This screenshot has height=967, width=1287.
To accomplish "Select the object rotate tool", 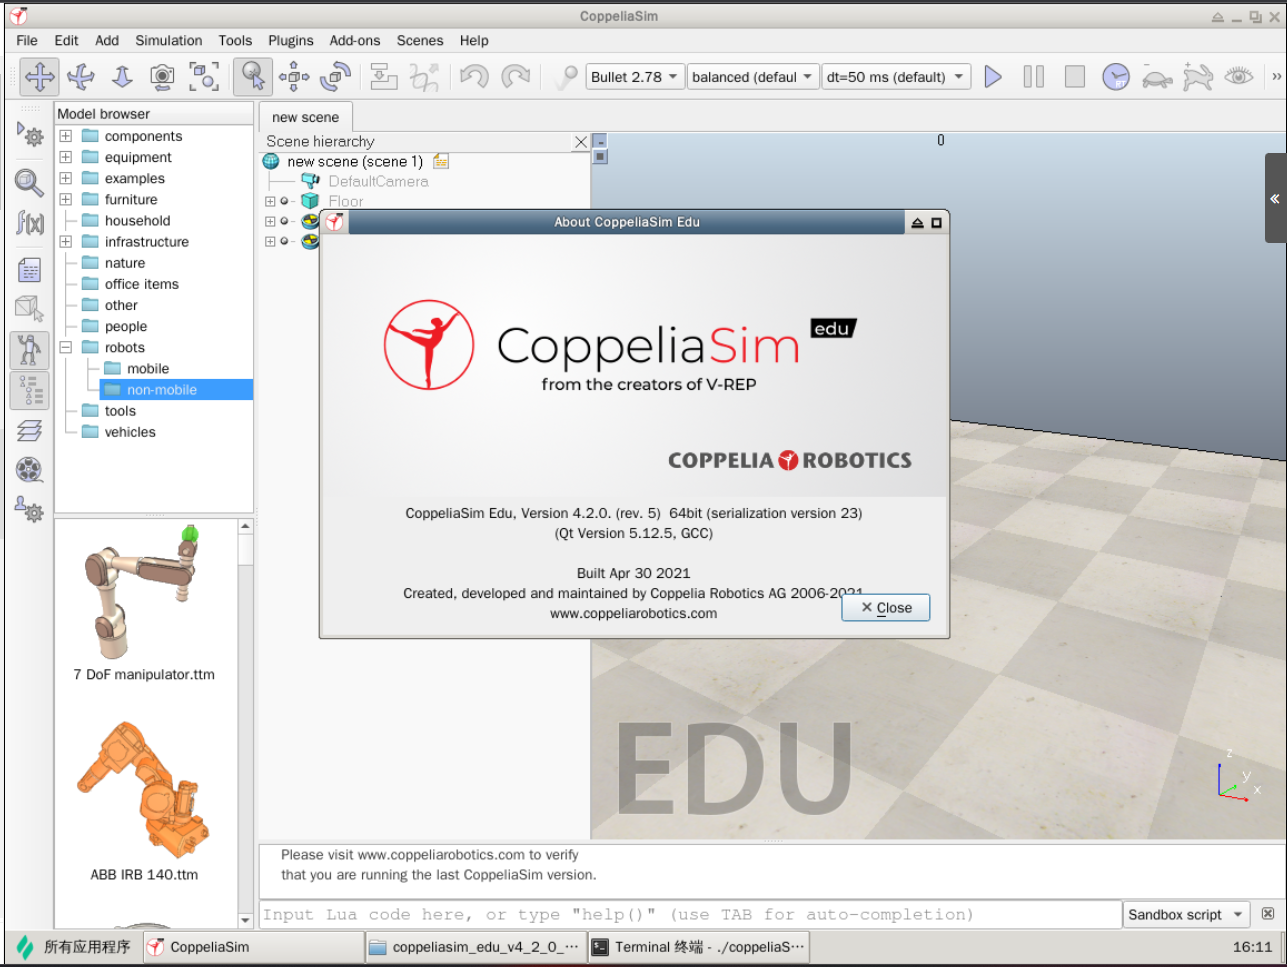I will 335,76.
